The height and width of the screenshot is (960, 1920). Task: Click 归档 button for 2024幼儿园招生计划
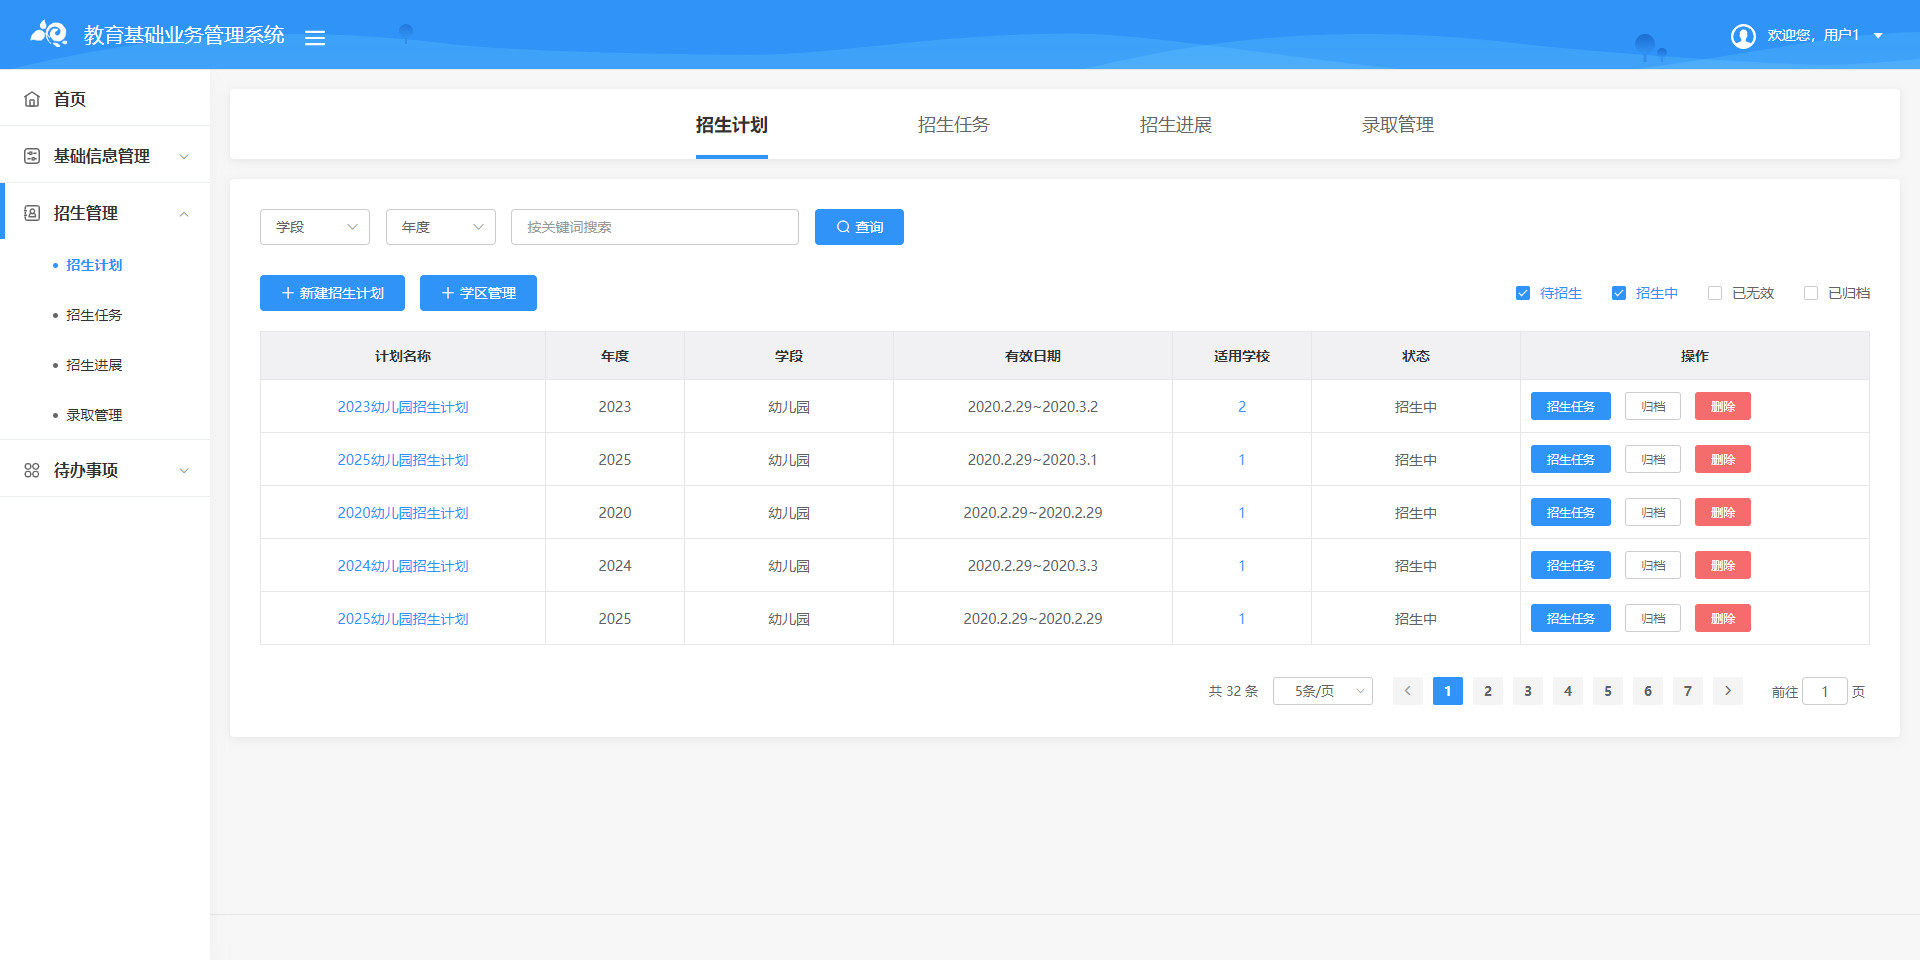1653,565
